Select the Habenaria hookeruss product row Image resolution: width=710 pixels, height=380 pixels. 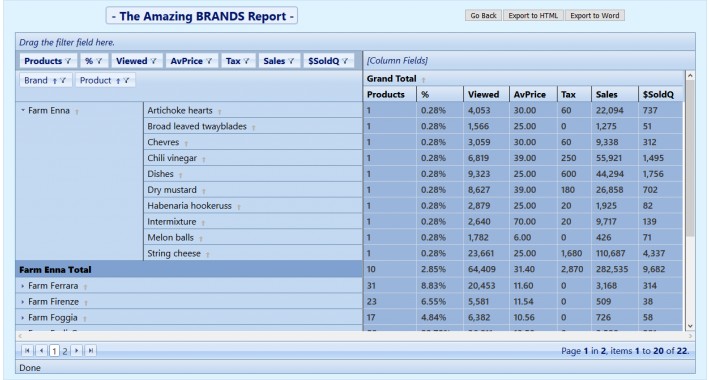coord(253,206)
